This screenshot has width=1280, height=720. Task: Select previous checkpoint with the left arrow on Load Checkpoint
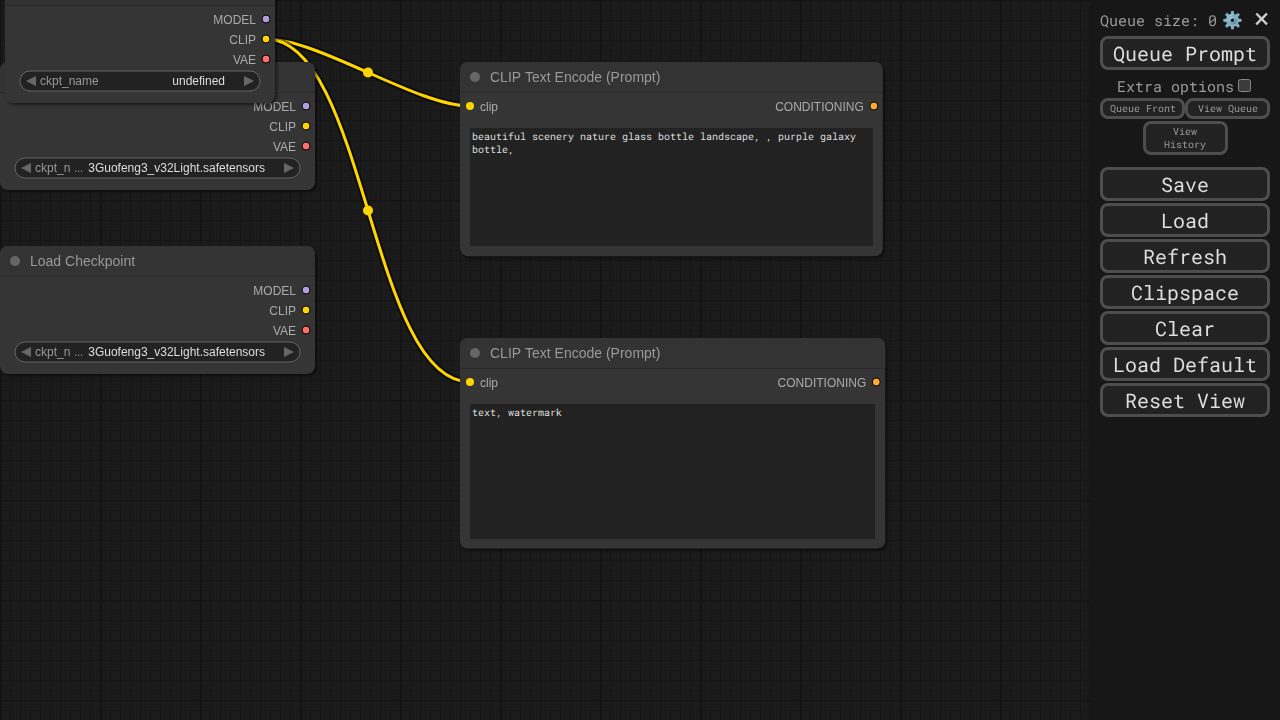click(25, 352)
